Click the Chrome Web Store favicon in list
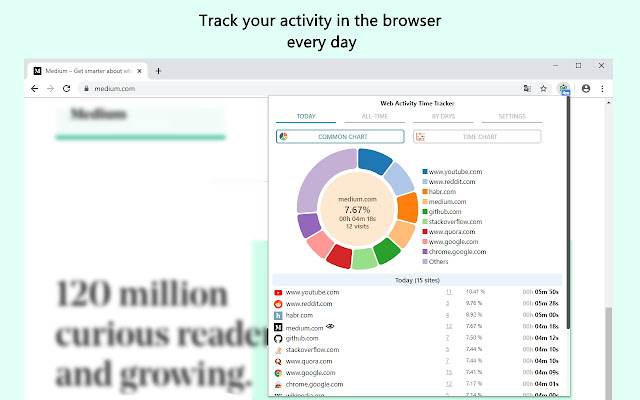640x400 pixels. [x=278, y=384]
